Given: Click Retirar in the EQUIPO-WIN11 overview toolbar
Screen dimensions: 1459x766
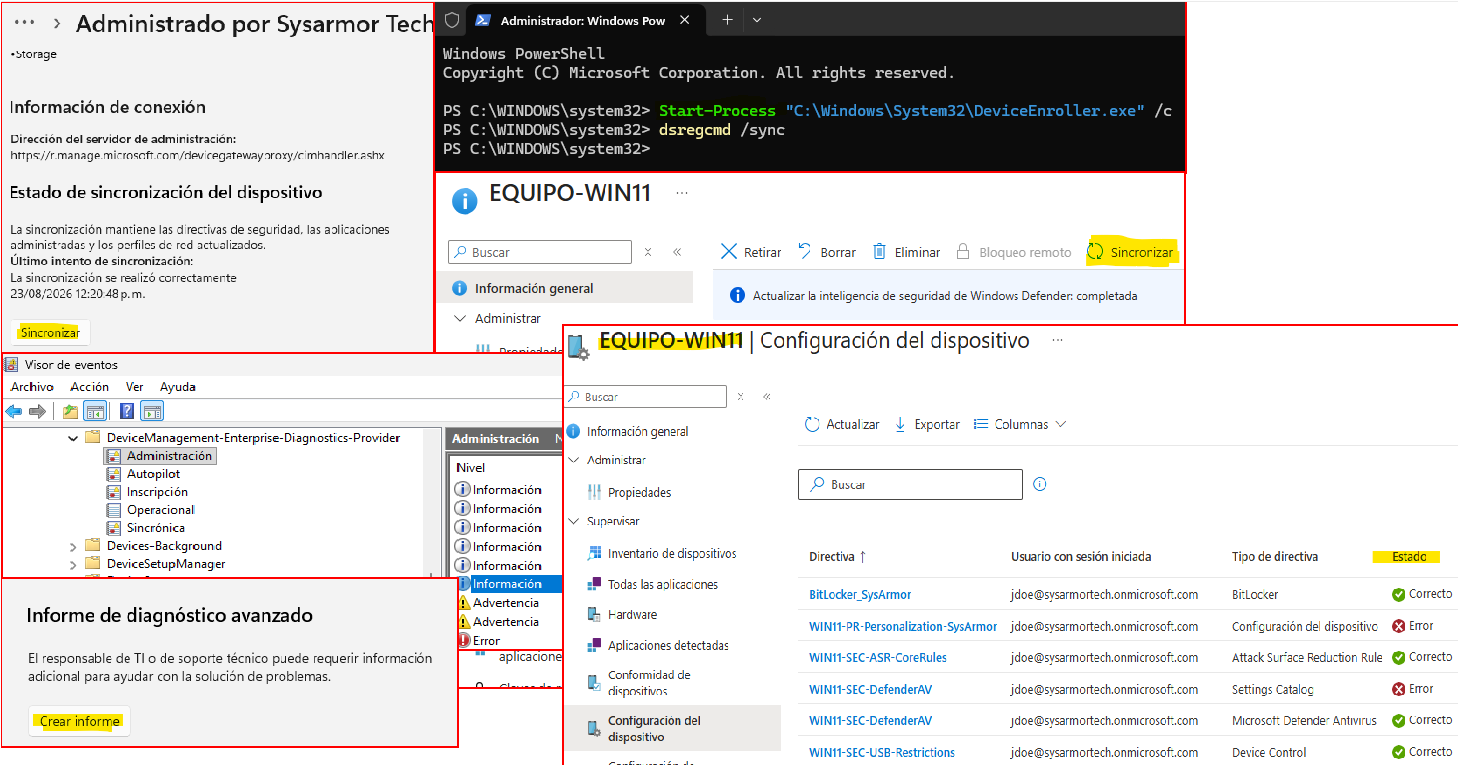Looking at the screenshot, I should tap(751, 252).
